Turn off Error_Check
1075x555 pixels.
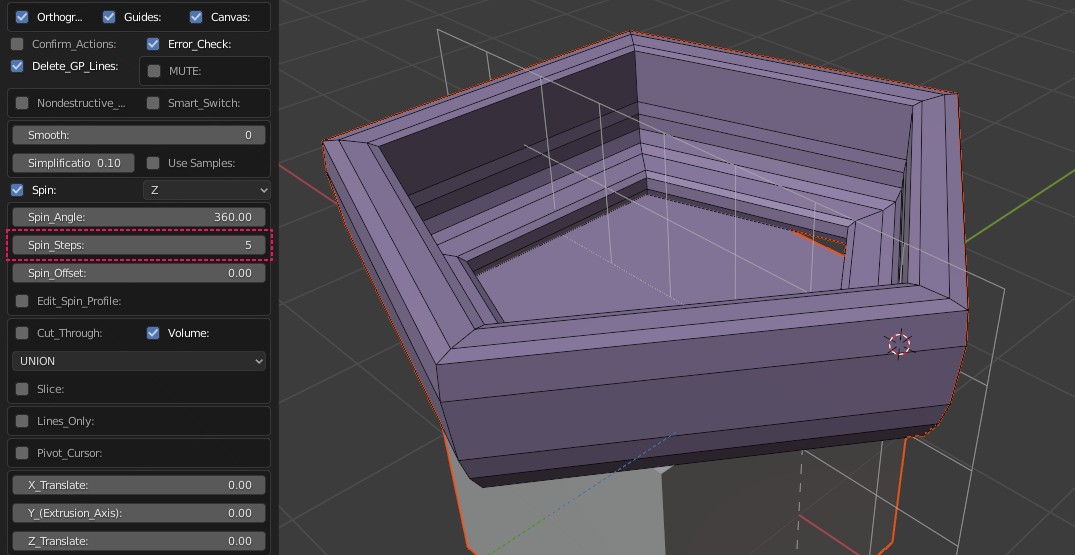point(153,44)
